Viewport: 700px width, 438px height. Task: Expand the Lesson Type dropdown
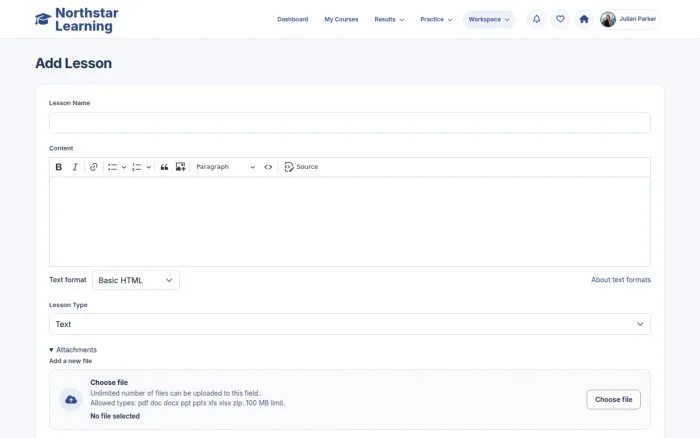pos(350,324)
